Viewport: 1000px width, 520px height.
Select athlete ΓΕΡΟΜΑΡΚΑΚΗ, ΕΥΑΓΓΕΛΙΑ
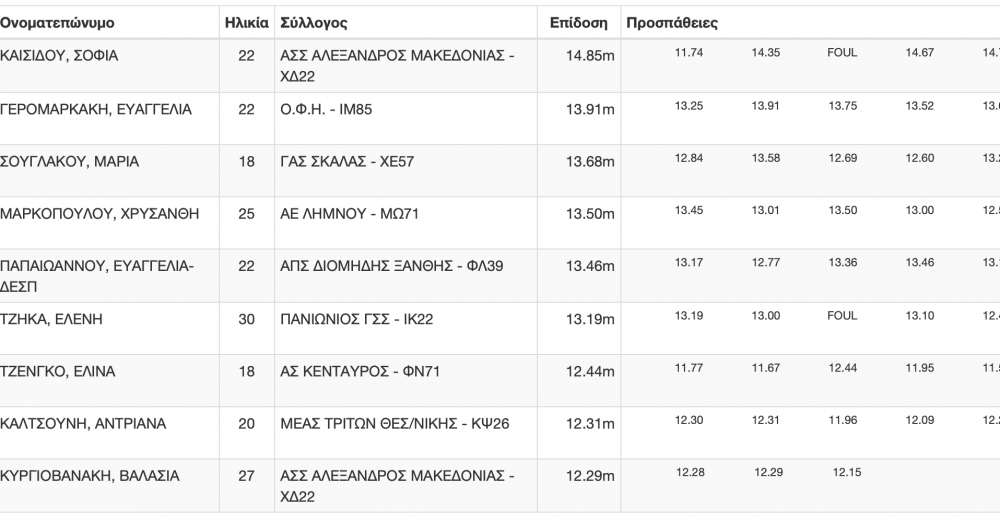pos(96,109)
